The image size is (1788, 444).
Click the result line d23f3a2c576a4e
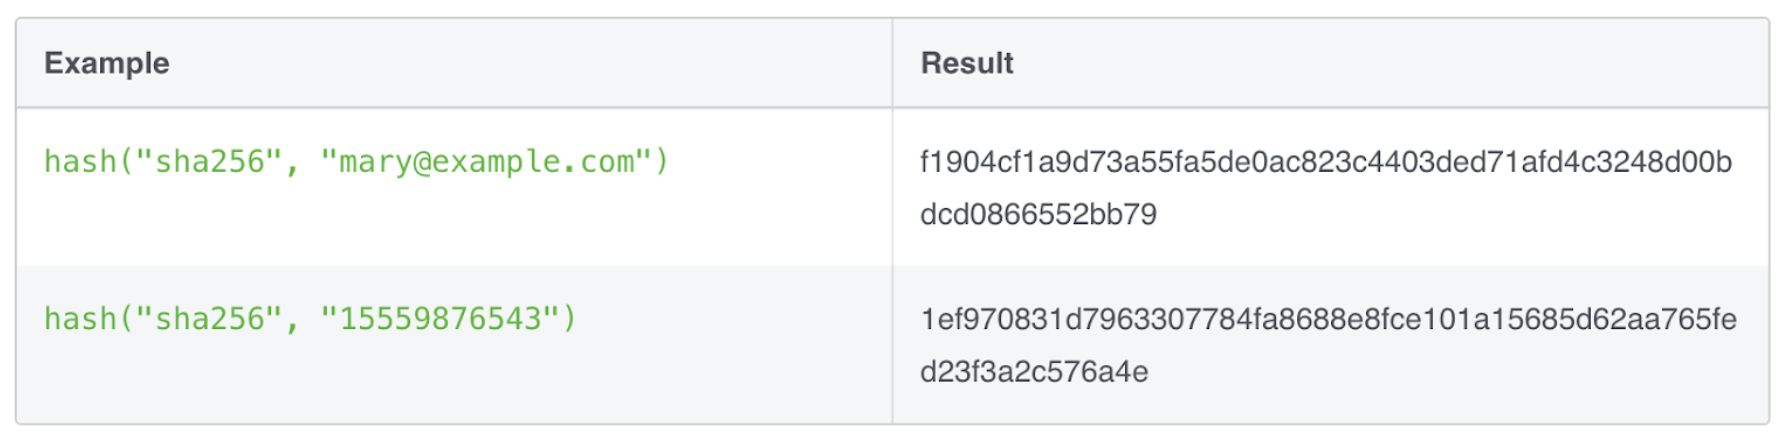[x=1034, y=372]
